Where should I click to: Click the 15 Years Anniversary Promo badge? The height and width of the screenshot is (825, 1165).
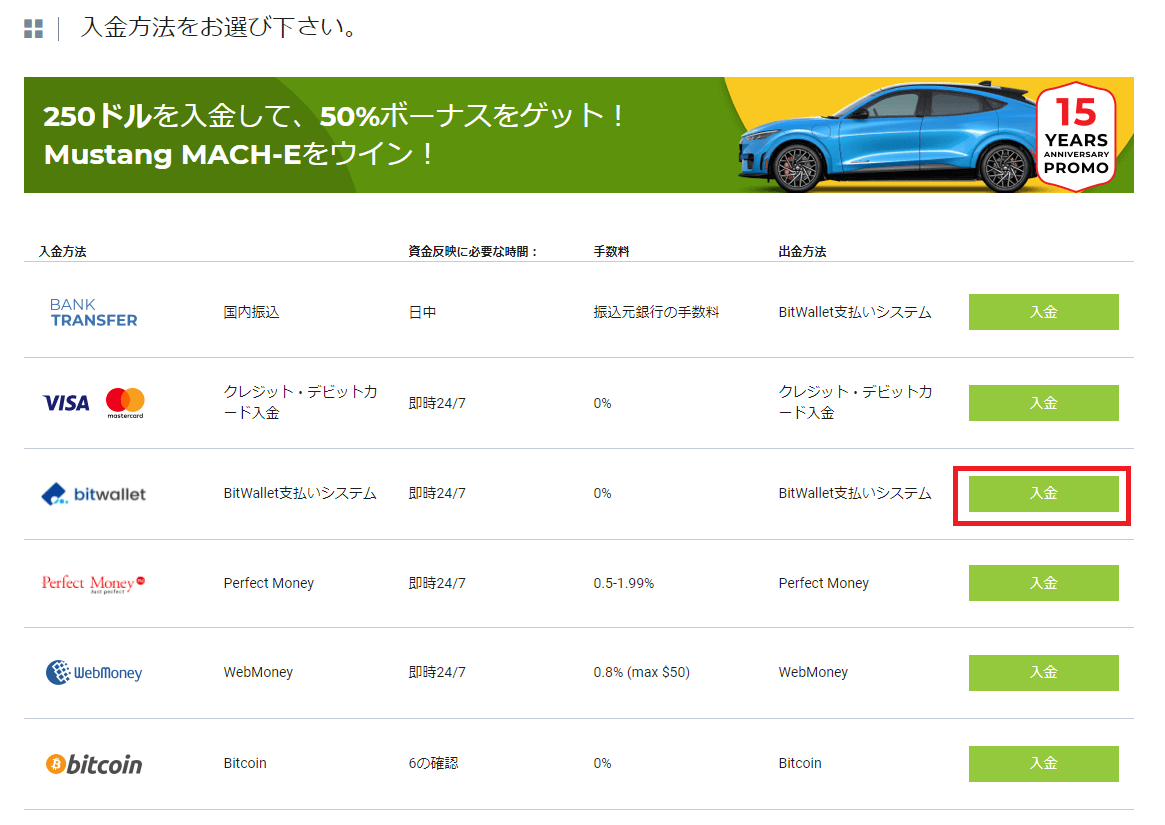(x=1076, y=136)
